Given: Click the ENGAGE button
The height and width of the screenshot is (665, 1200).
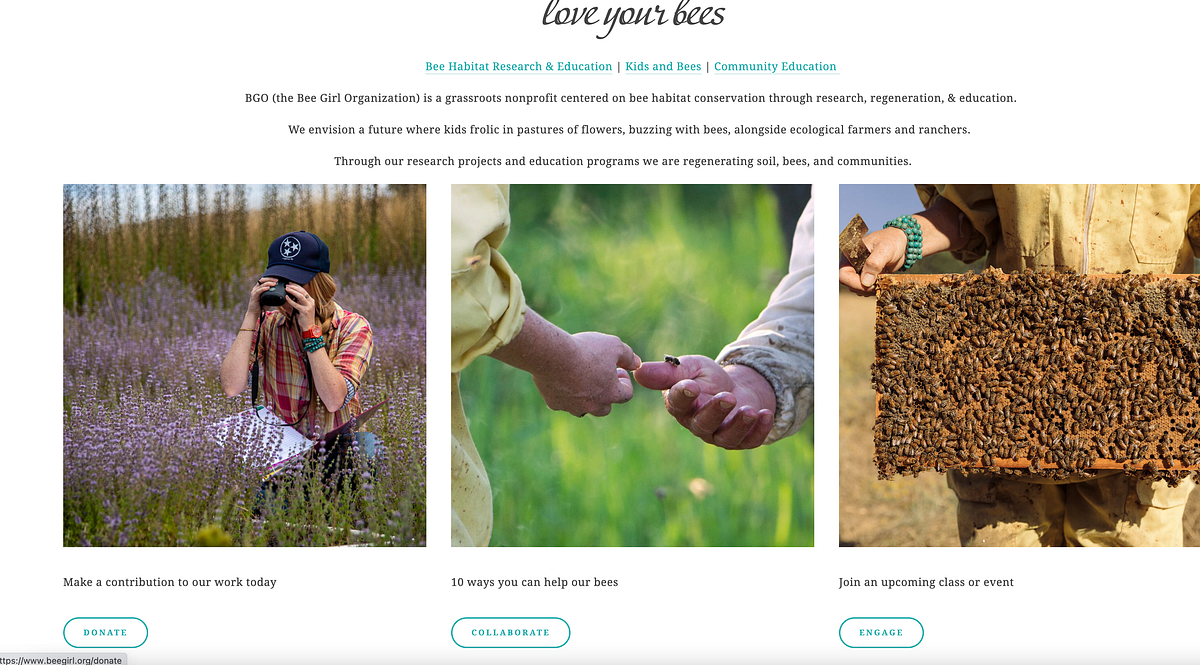Looking at the screenshot, I should coord(881,632).
